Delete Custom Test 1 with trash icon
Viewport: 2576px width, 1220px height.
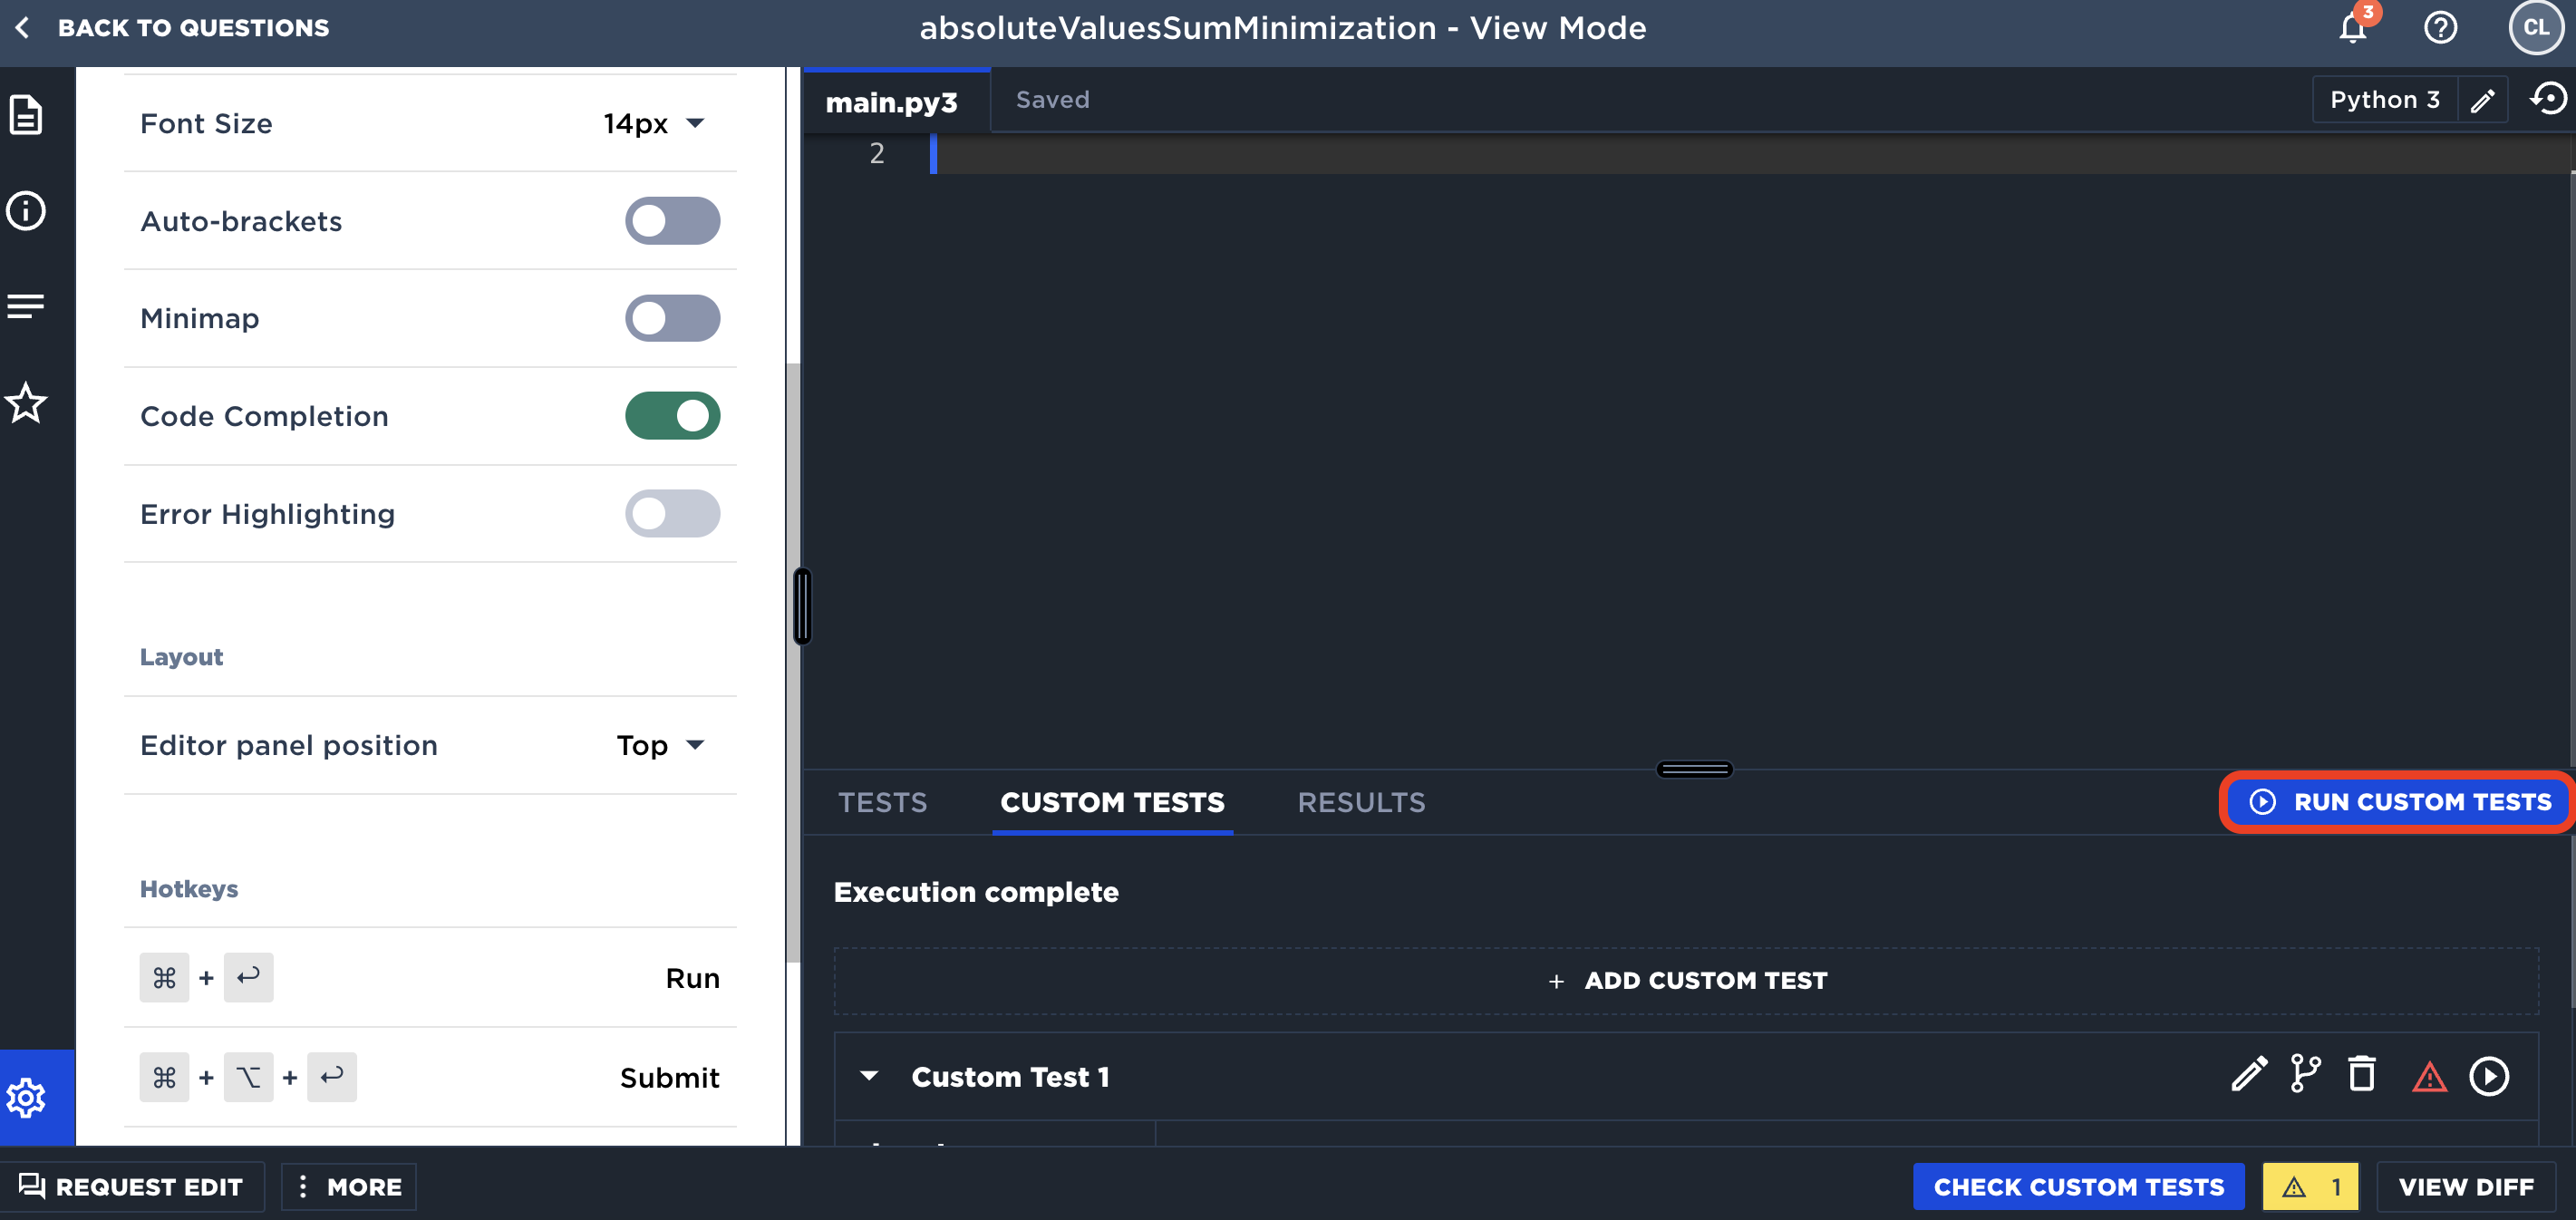(x=2362, y=1075)
